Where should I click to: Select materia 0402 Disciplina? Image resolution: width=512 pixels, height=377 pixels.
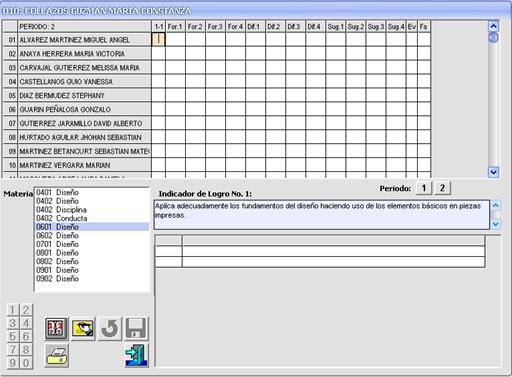tap(92, 210)
